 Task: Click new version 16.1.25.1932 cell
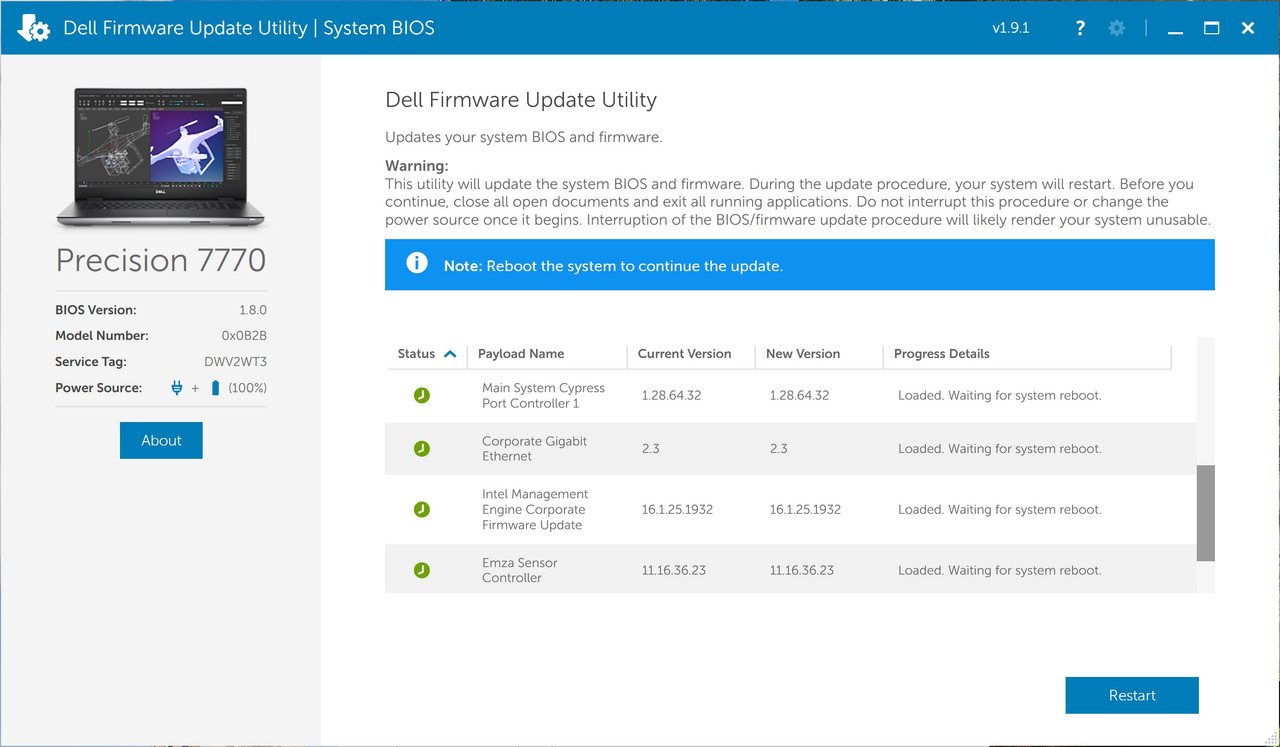coord(805,510)
